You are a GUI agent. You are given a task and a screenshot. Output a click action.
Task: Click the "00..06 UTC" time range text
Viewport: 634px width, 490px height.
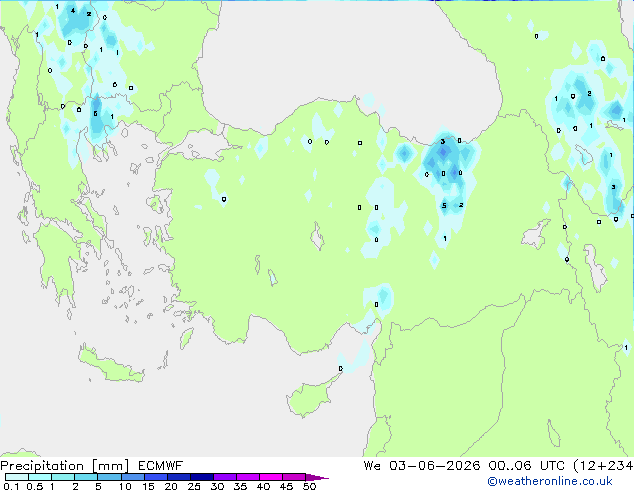click(x=526, y=466)
